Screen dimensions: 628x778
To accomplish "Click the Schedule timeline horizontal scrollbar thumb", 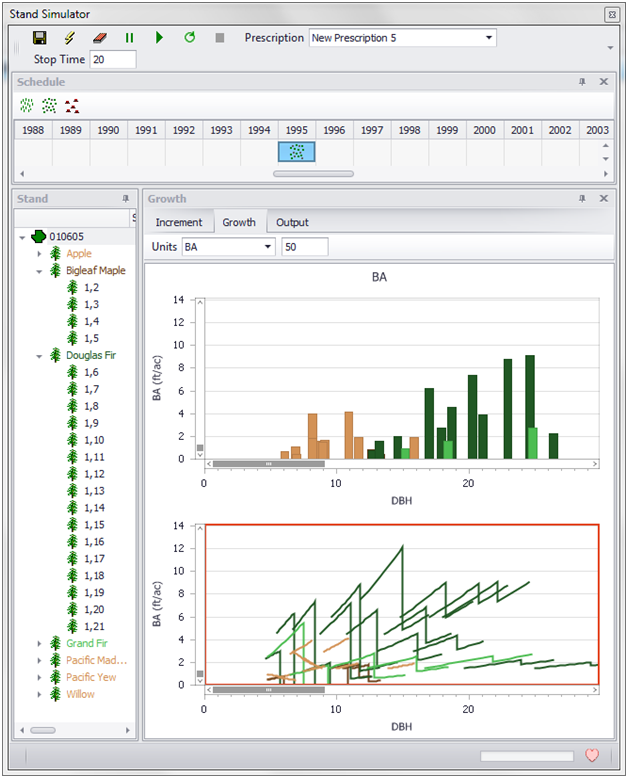I will (x=314, y=174).
